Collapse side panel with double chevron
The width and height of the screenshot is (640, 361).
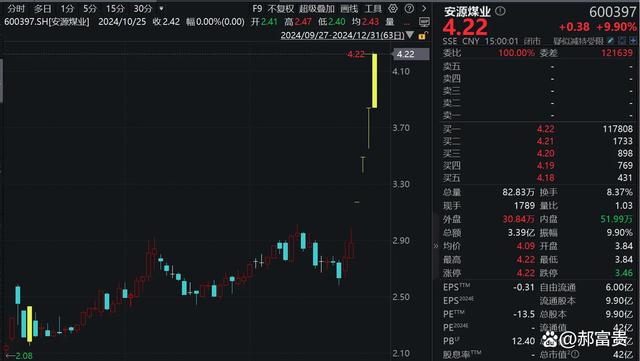pyautogui.click(x=436, y=246)
